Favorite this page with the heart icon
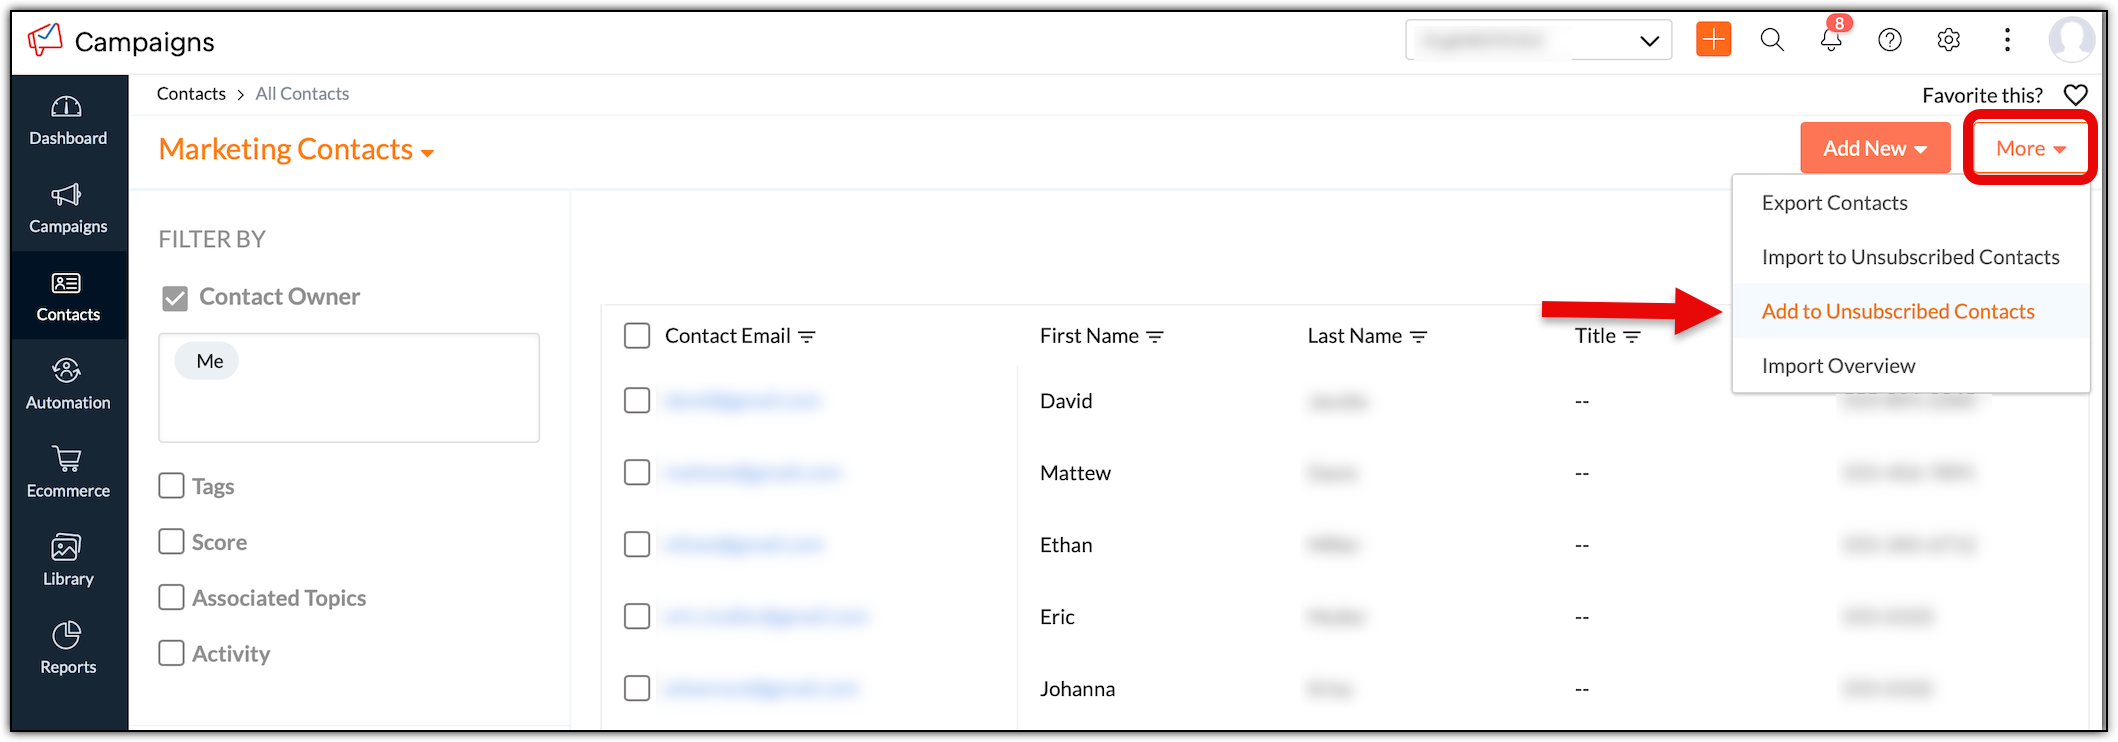 tap(2075, 95)
